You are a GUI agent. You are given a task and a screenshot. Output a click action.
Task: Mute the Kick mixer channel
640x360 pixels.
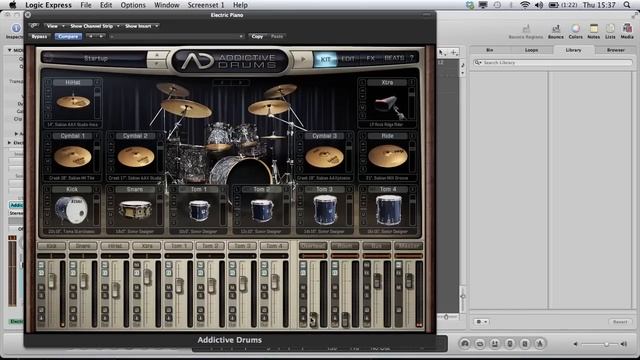41,287
